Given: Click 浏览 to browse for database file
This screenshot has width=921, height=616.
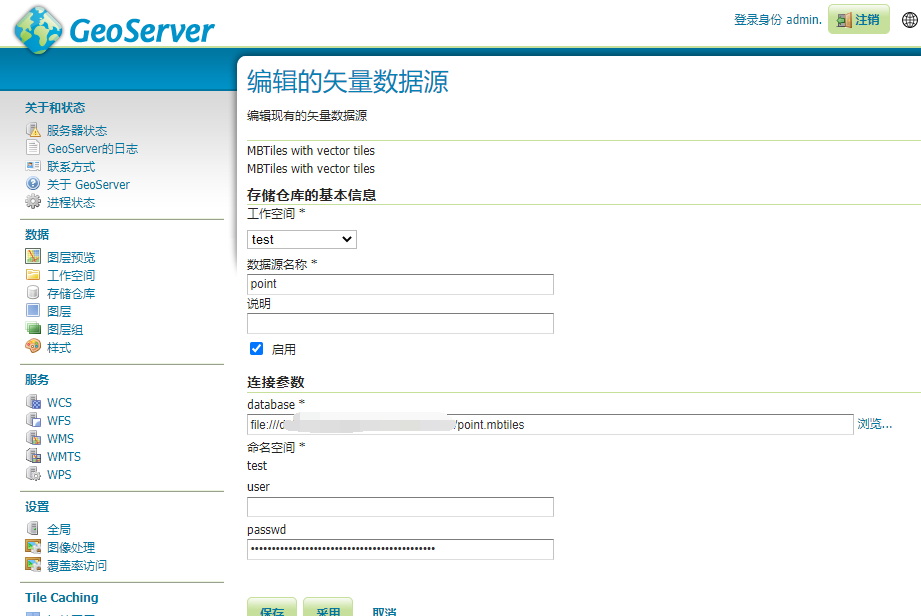Looking at the screenshot, I should point(874,424).
